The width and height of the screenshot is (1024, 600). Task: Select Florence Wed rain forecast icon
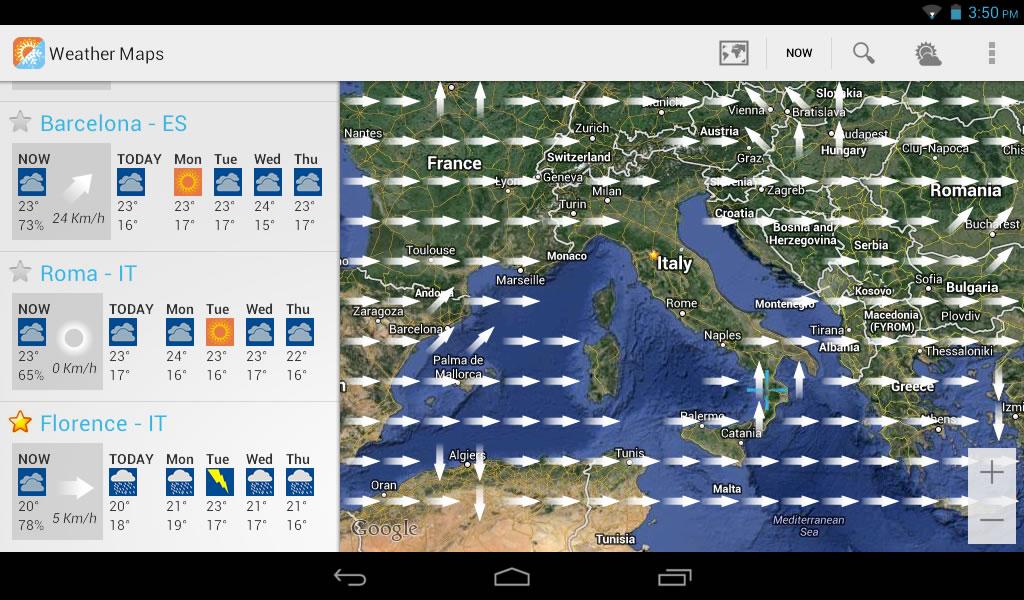point(260,482)
